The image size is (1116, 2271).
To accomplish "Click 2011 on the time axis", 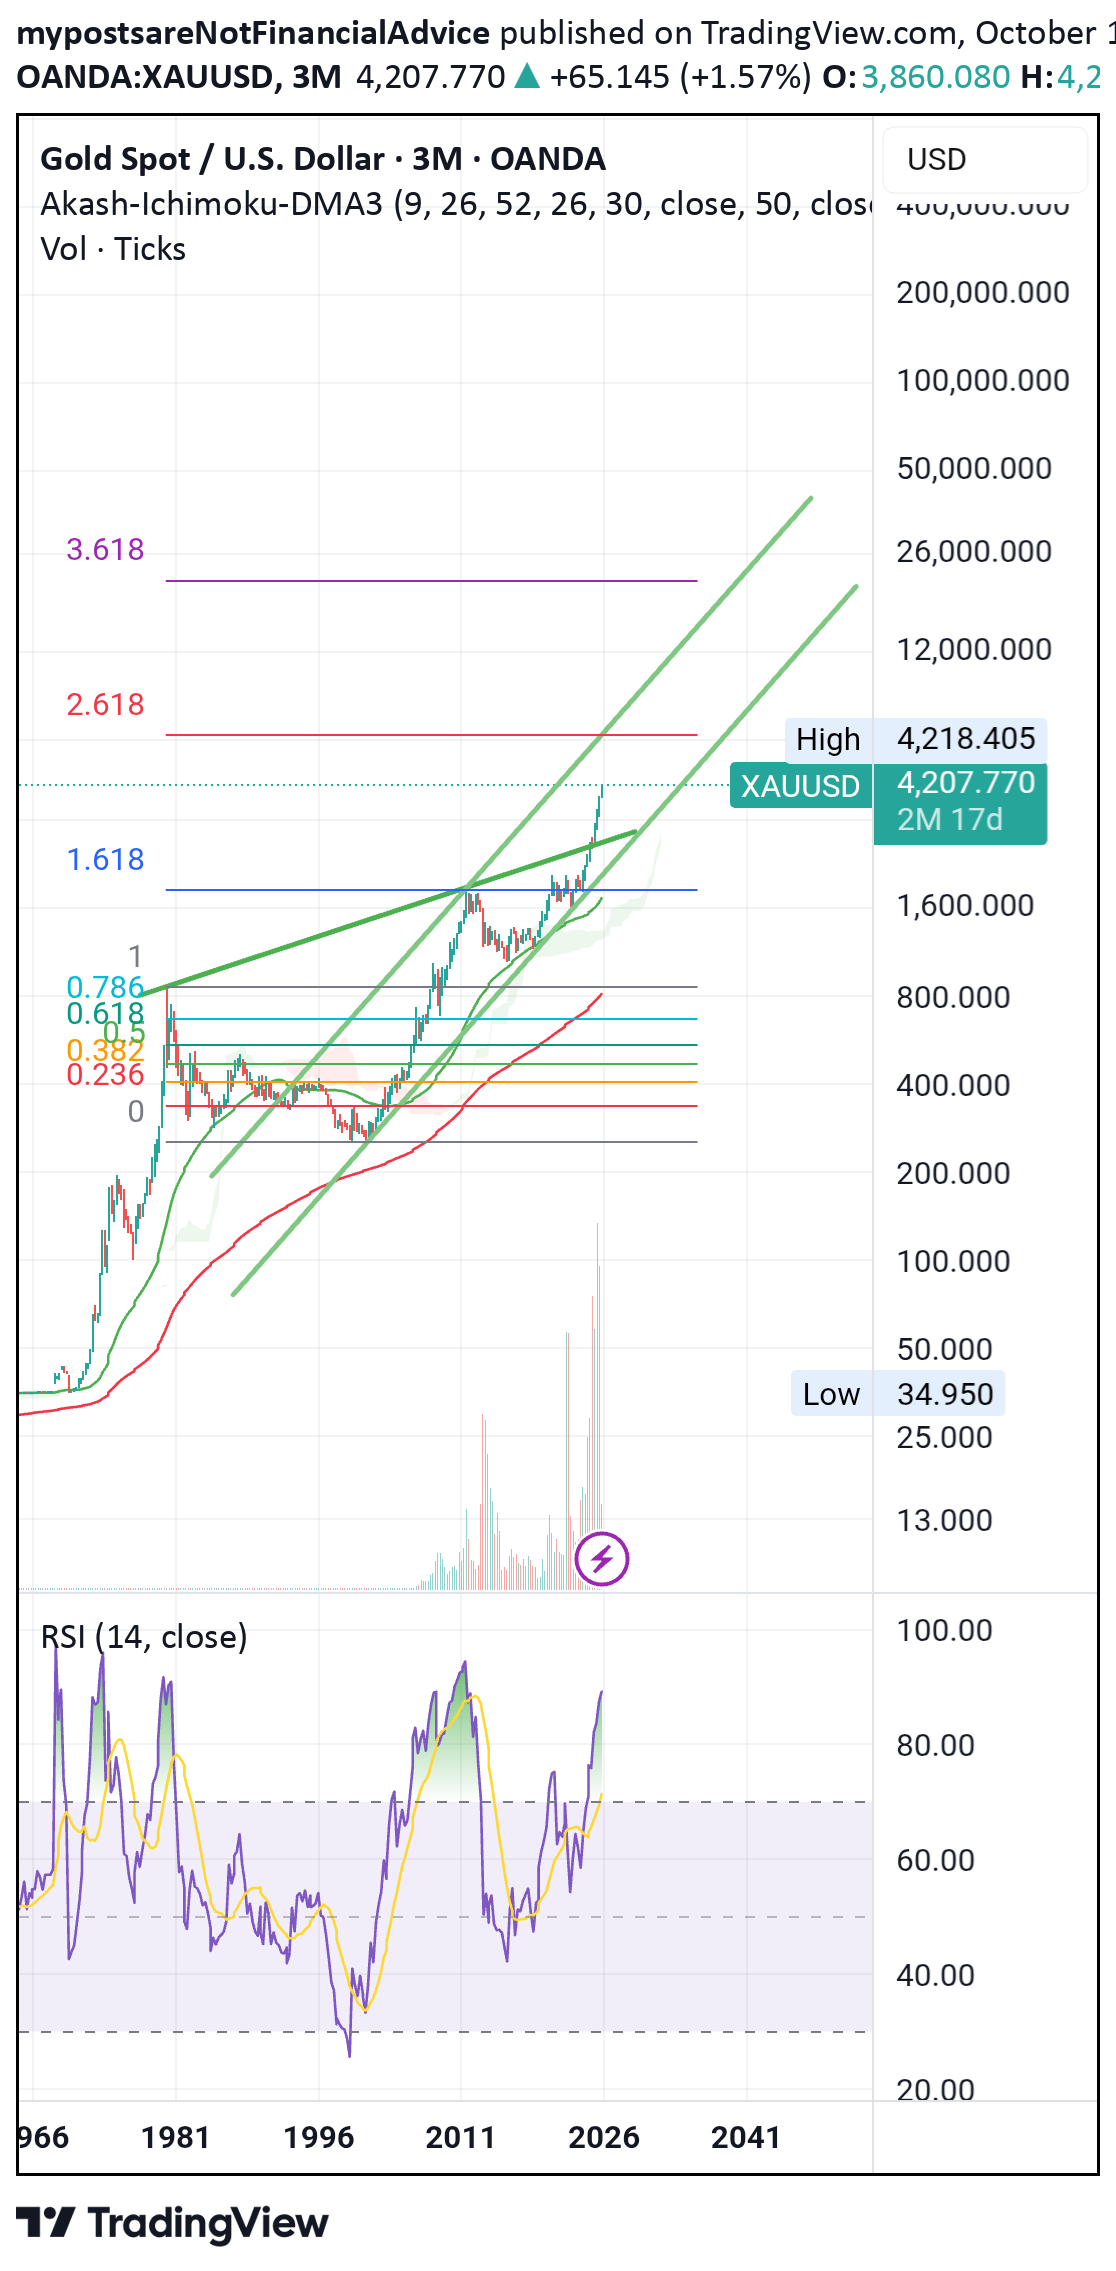I will 460,2137.
